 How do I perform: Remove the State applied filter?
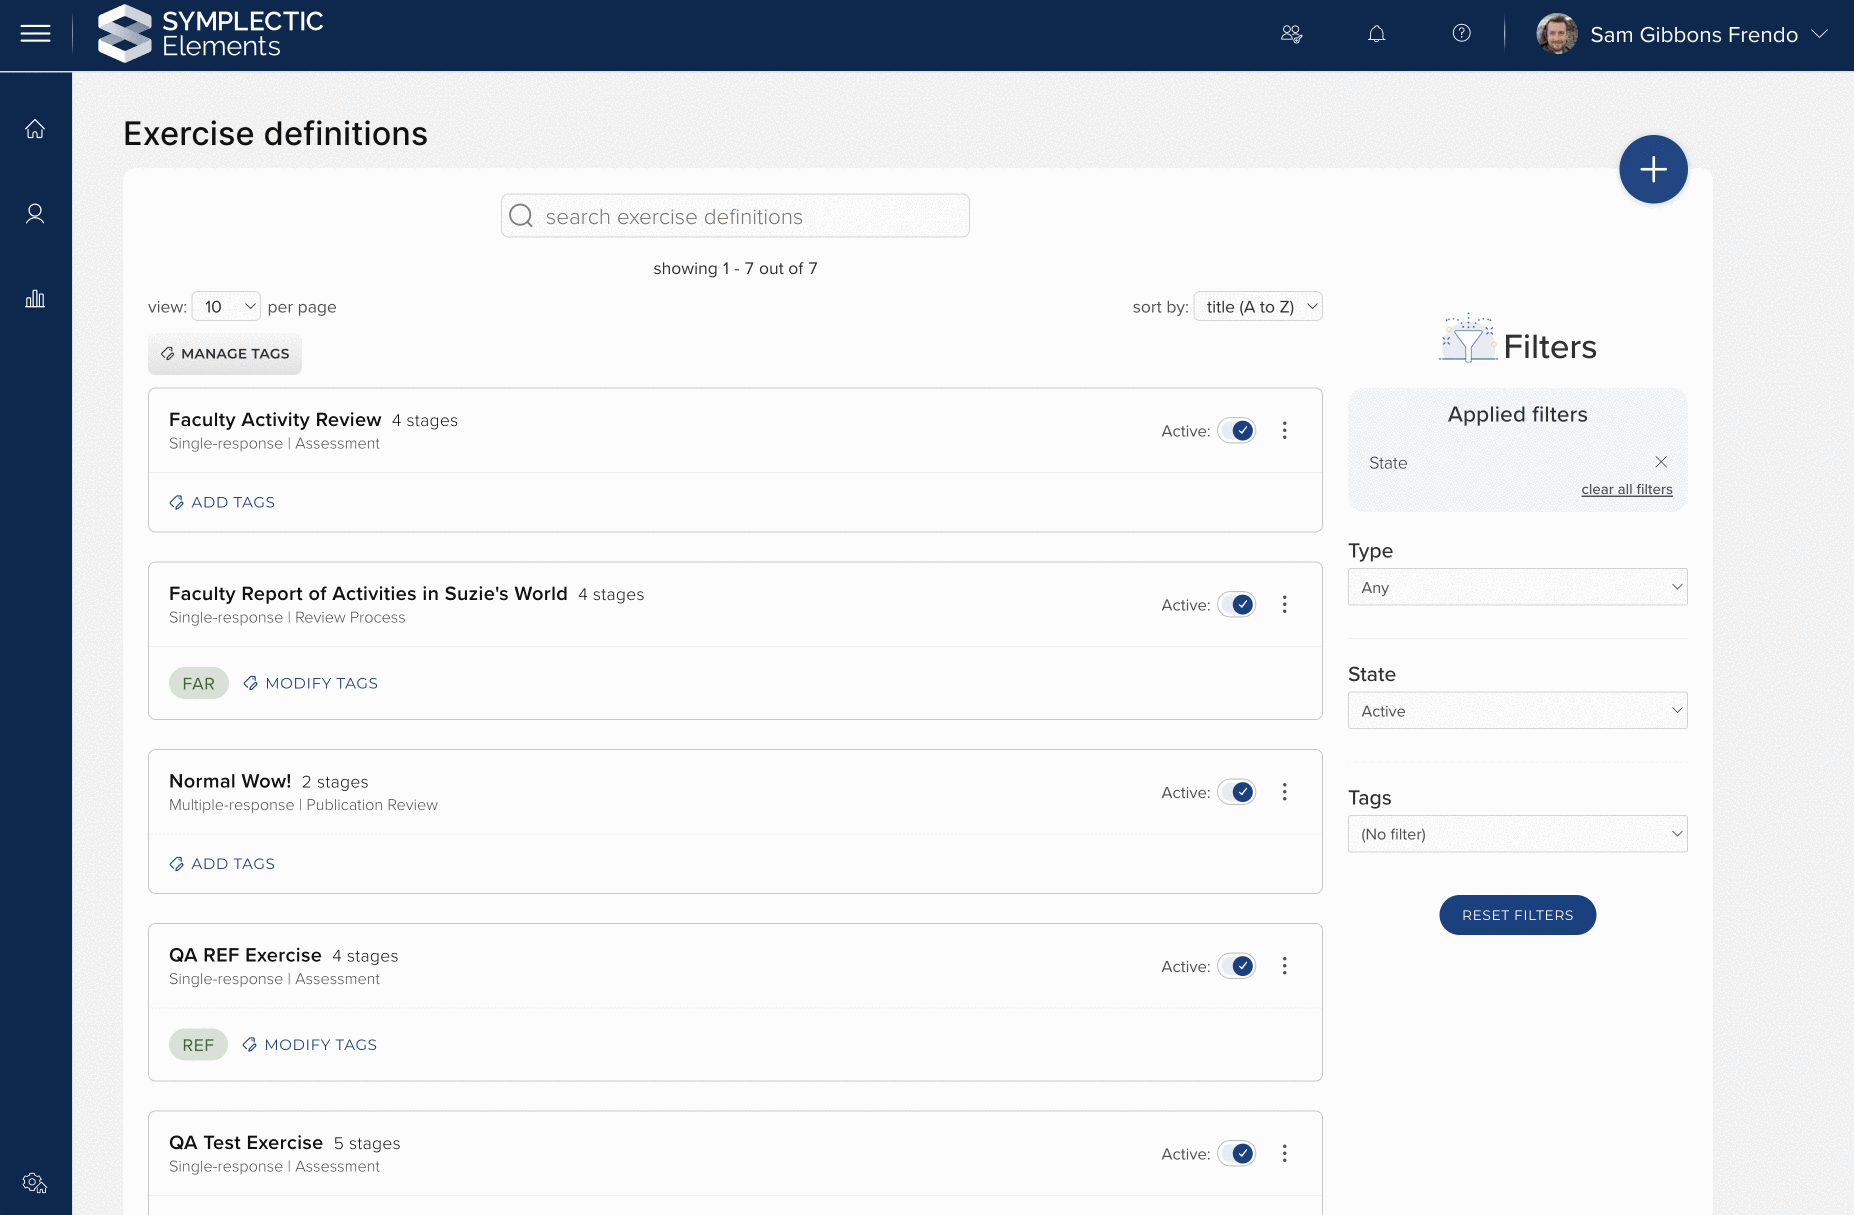[1660, 462]
